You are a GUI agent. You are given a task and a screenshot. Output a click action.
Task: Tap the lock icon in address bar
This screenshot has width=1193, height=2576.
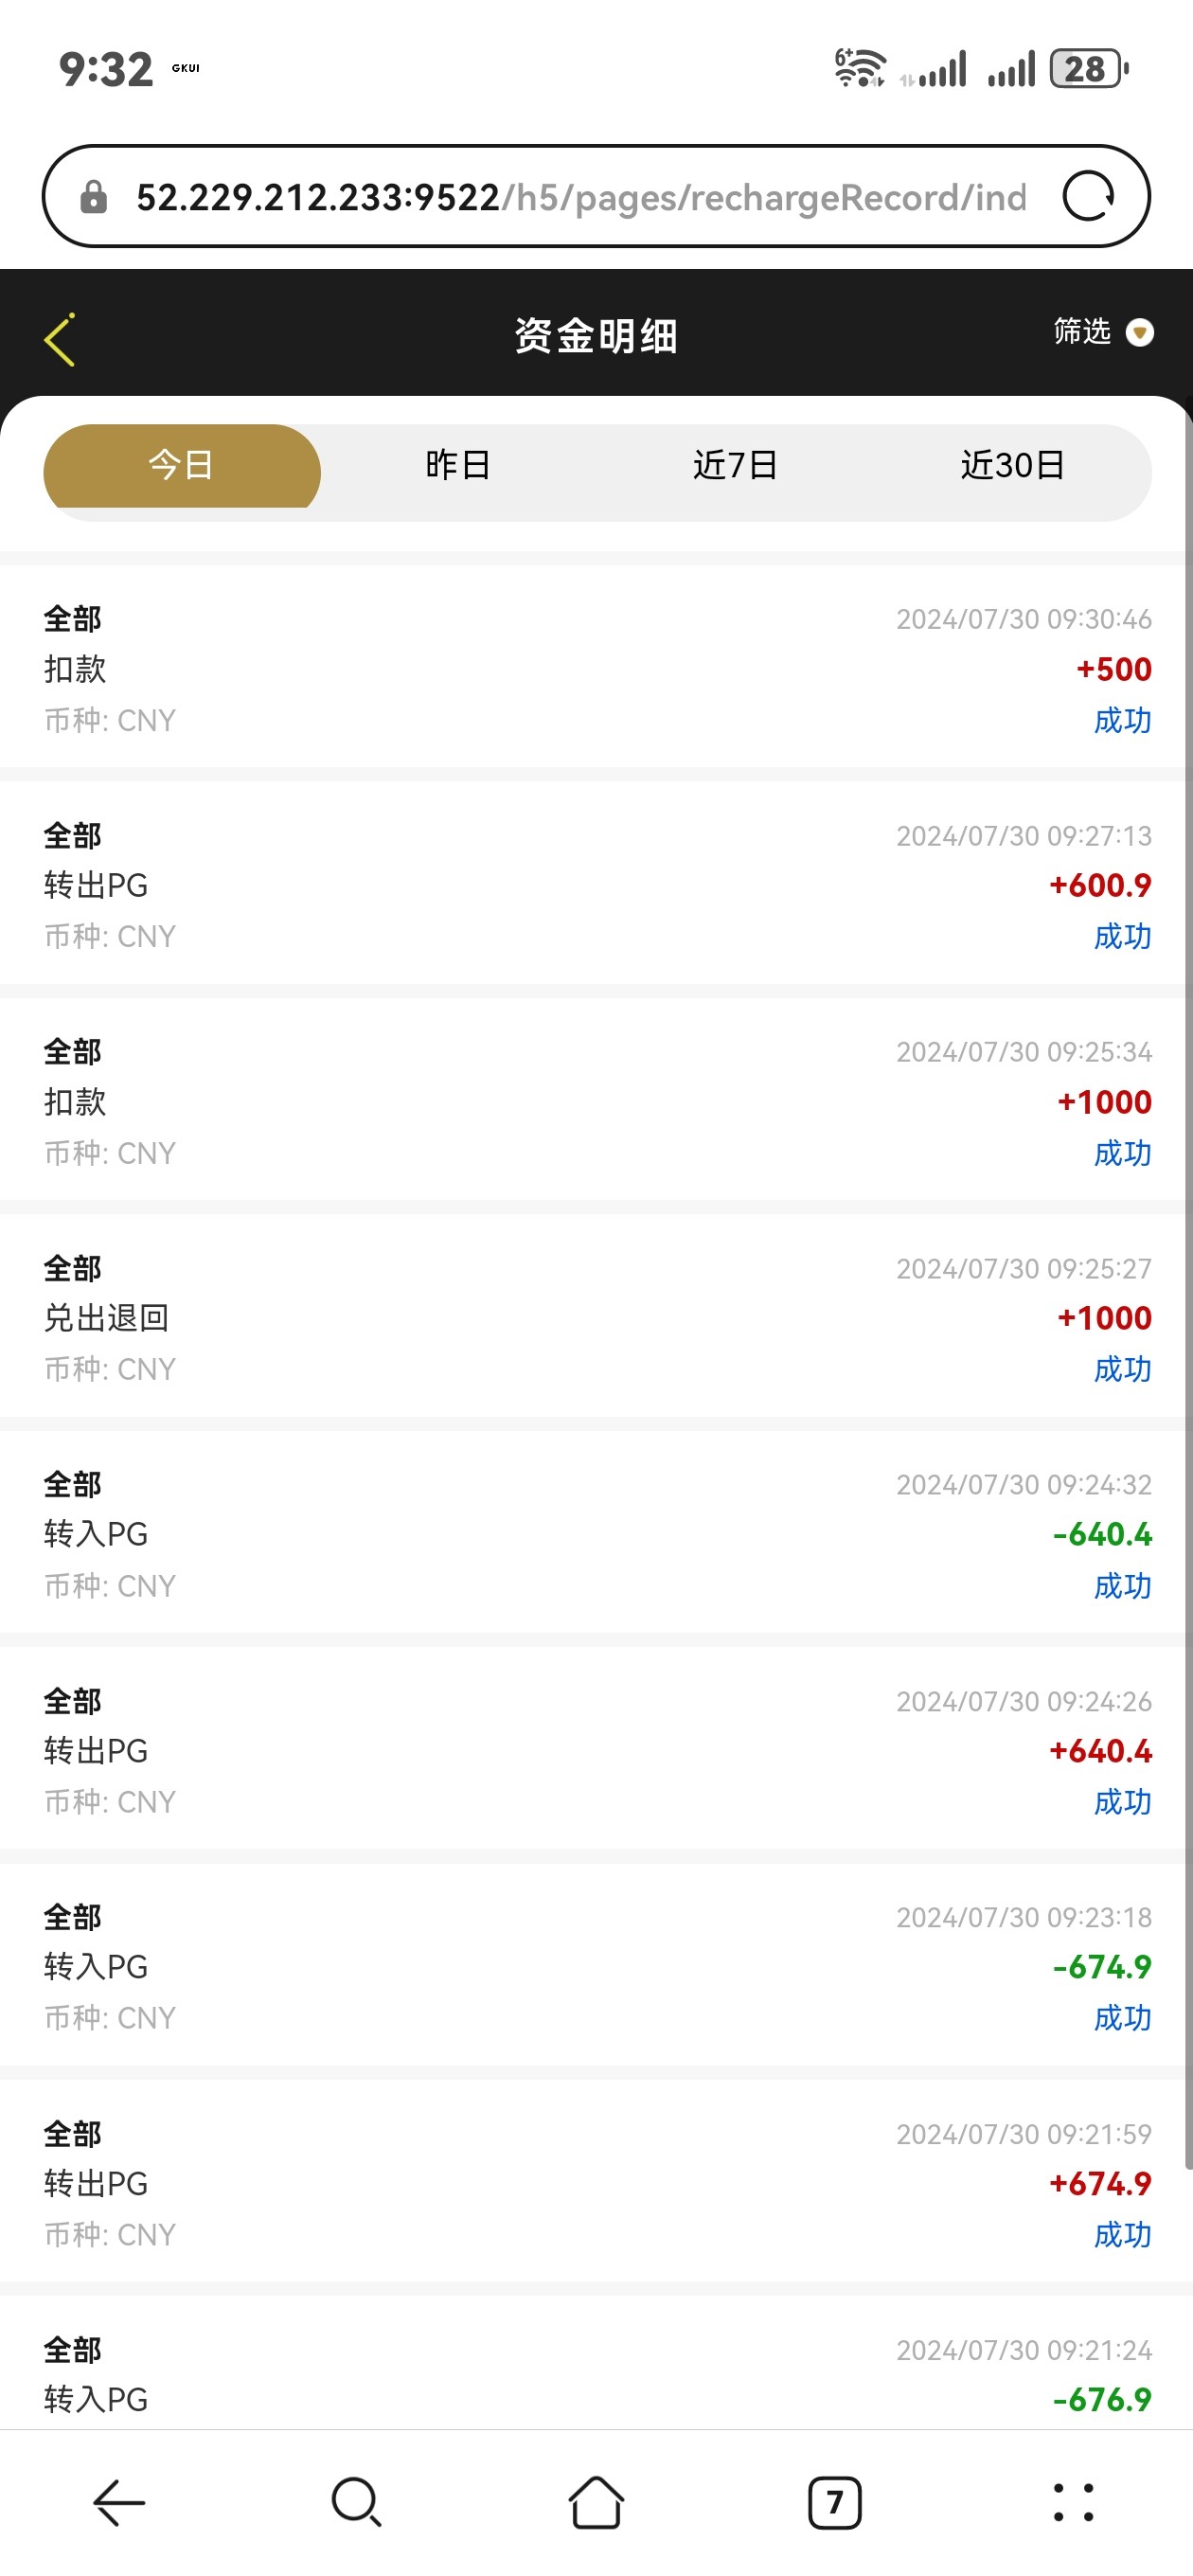(94, 197)
